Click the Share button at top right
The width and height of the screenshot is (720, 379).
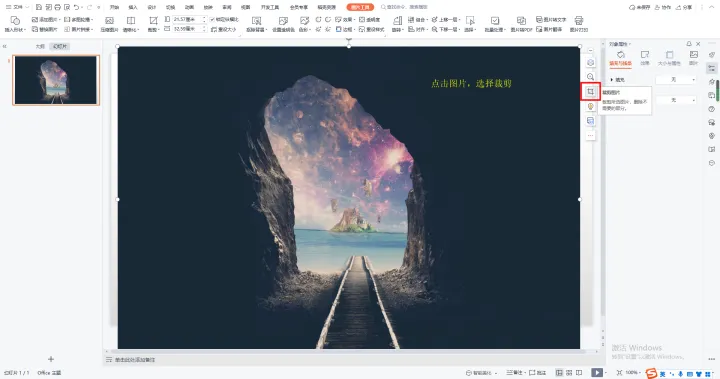[x=684, y=7]
